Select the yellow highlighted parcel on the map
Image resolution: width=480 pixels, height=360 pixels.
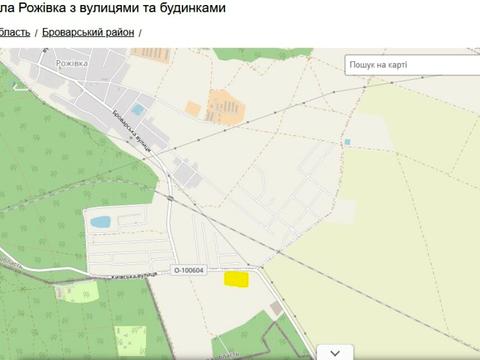tap(236, 279)
